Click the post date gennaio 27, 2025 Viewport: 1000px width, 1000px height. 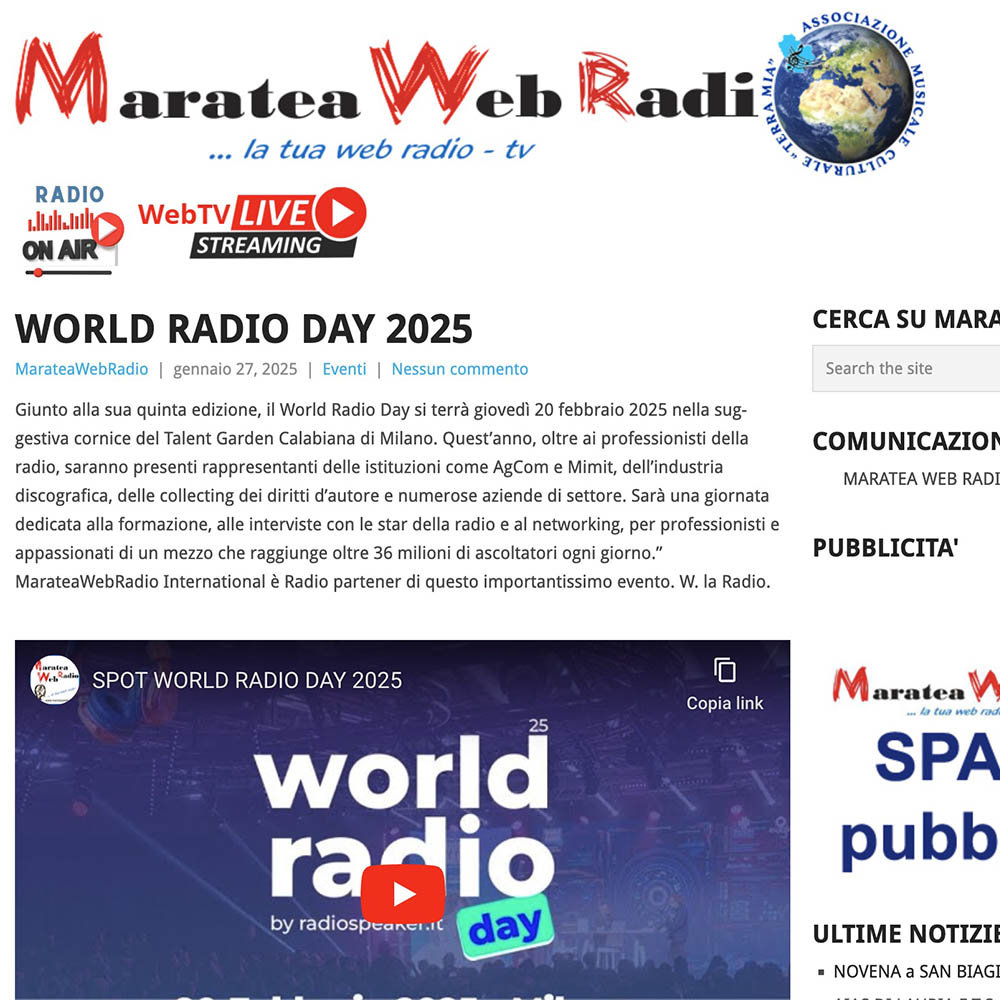coord(235,369)
